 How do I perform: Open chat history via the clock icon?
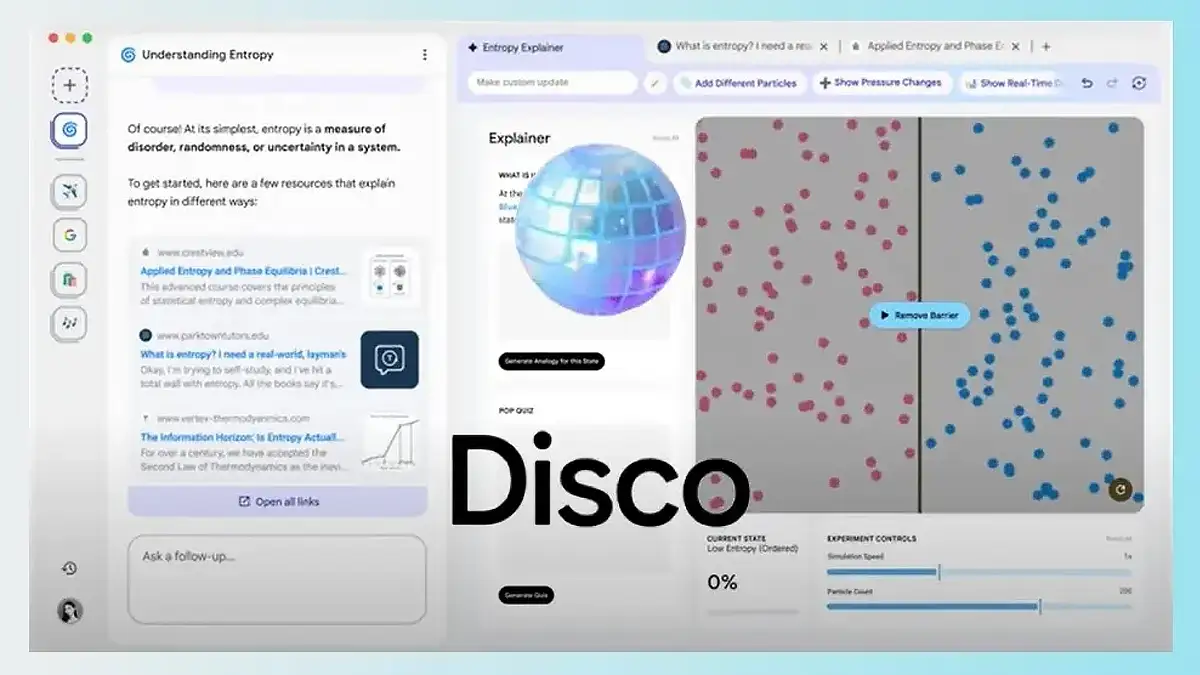68,570
